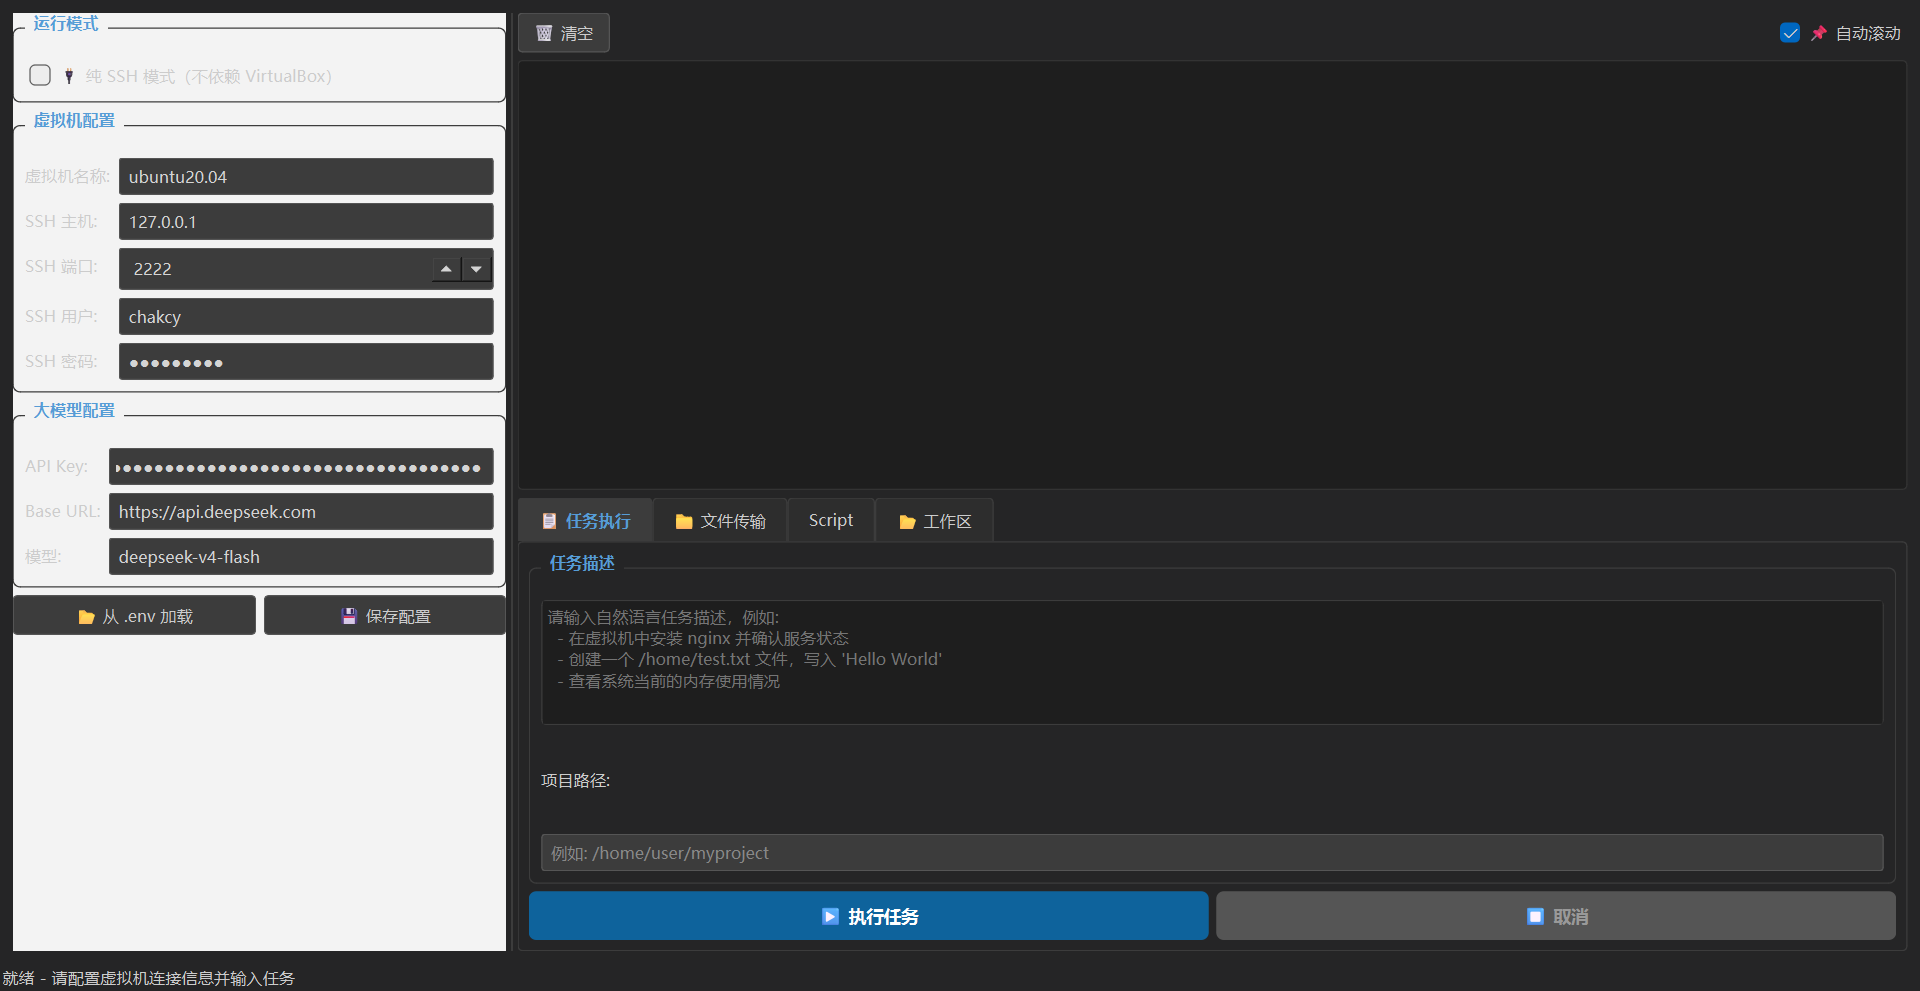This screenshot has height=991, width=1920.
Task: Click the stop icon on the 取消 button
Action: 1535,916
